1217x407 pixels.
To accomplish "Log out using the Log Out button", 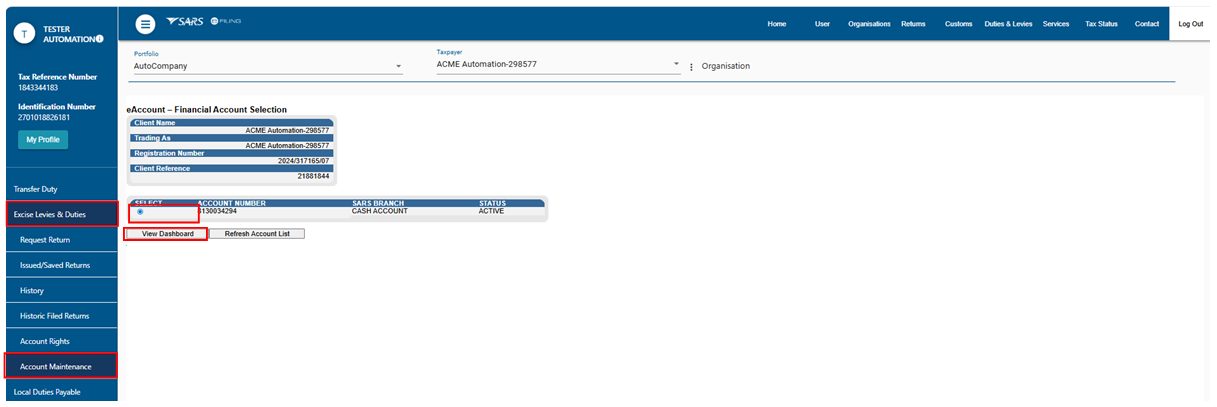I will (x=1191, y=24).
